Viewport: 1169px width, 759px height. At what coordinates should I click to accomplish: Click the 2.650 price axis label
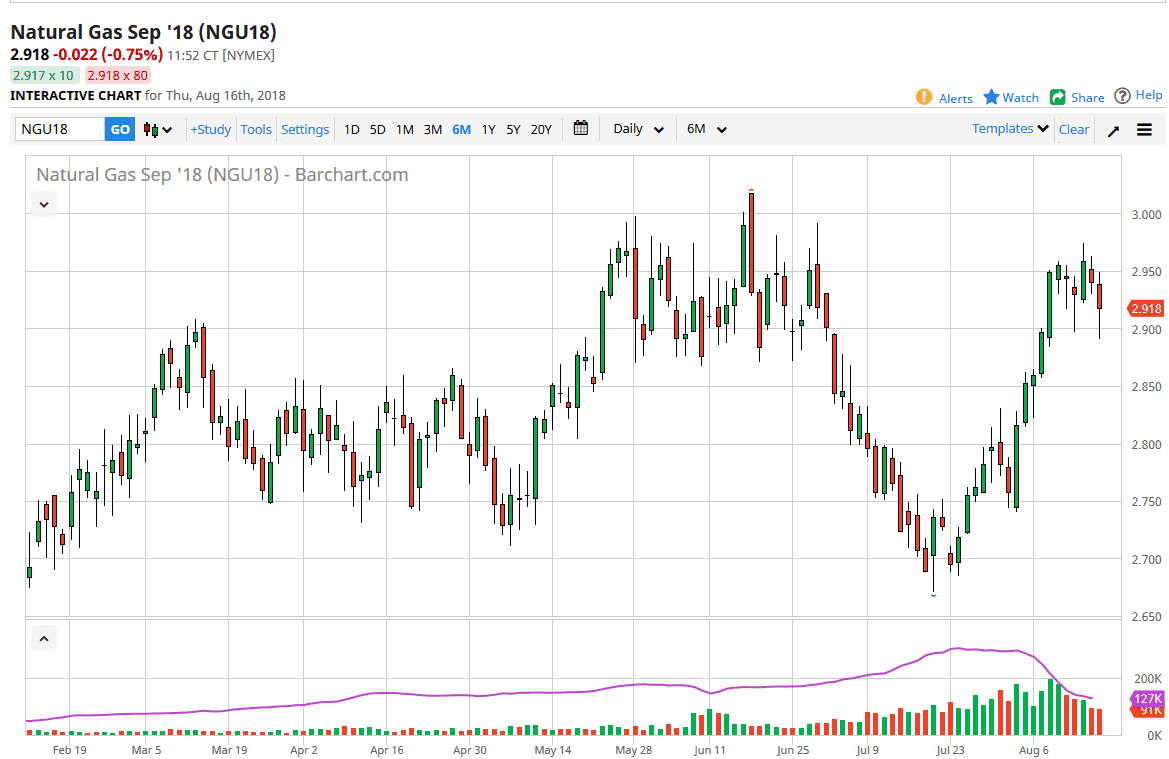1147,617
